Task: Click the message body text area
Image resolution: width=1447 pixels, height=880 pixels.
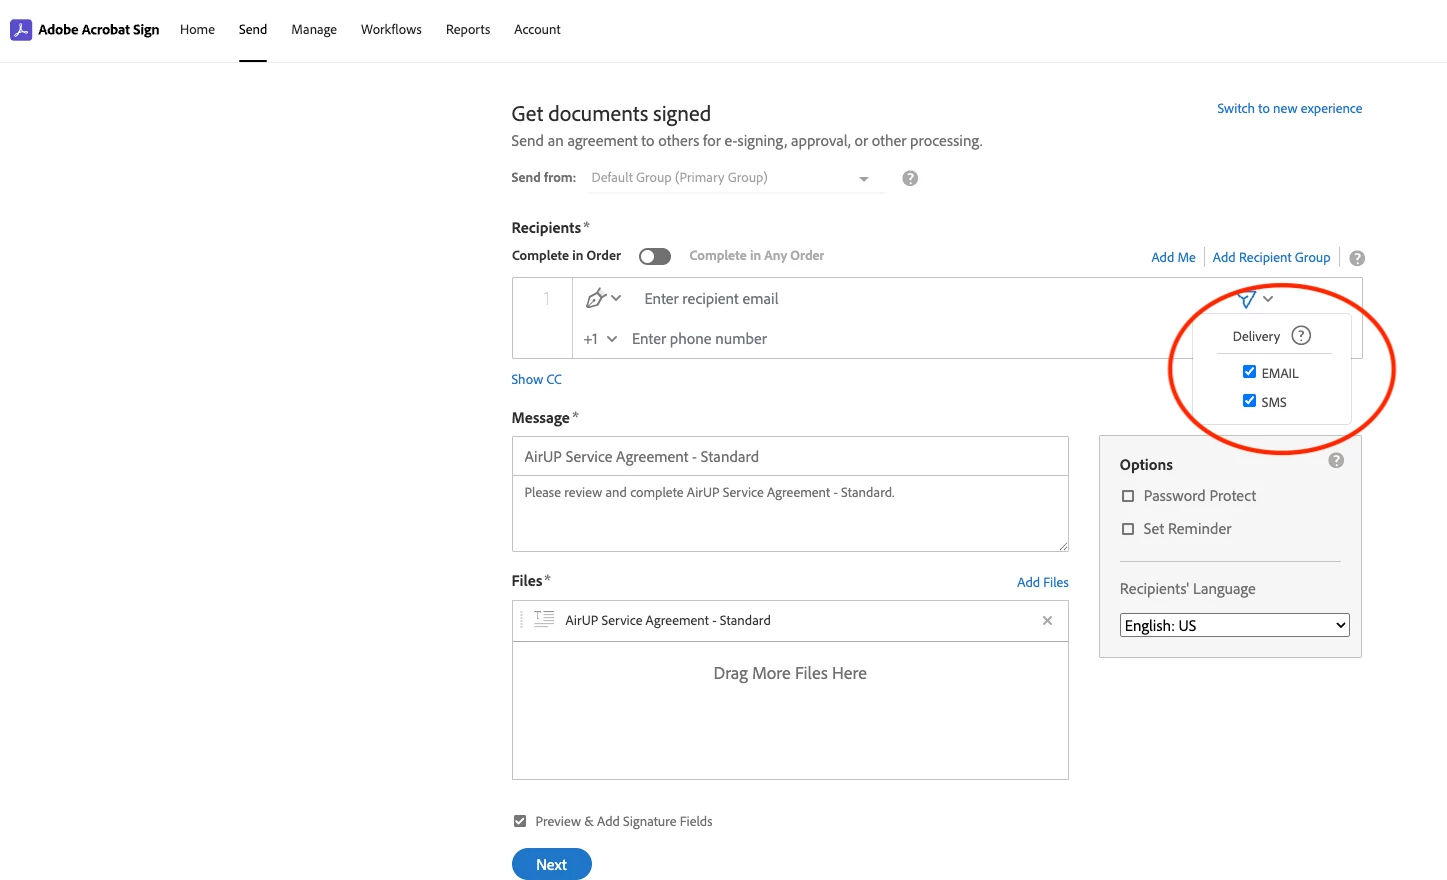Action: tap(790, 513)
